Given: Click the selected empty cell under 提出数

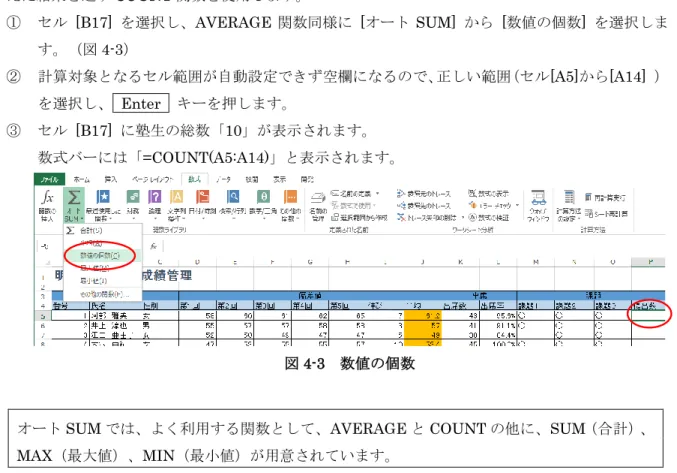Looking at the screenshot, I should click(x=649, y=315).
